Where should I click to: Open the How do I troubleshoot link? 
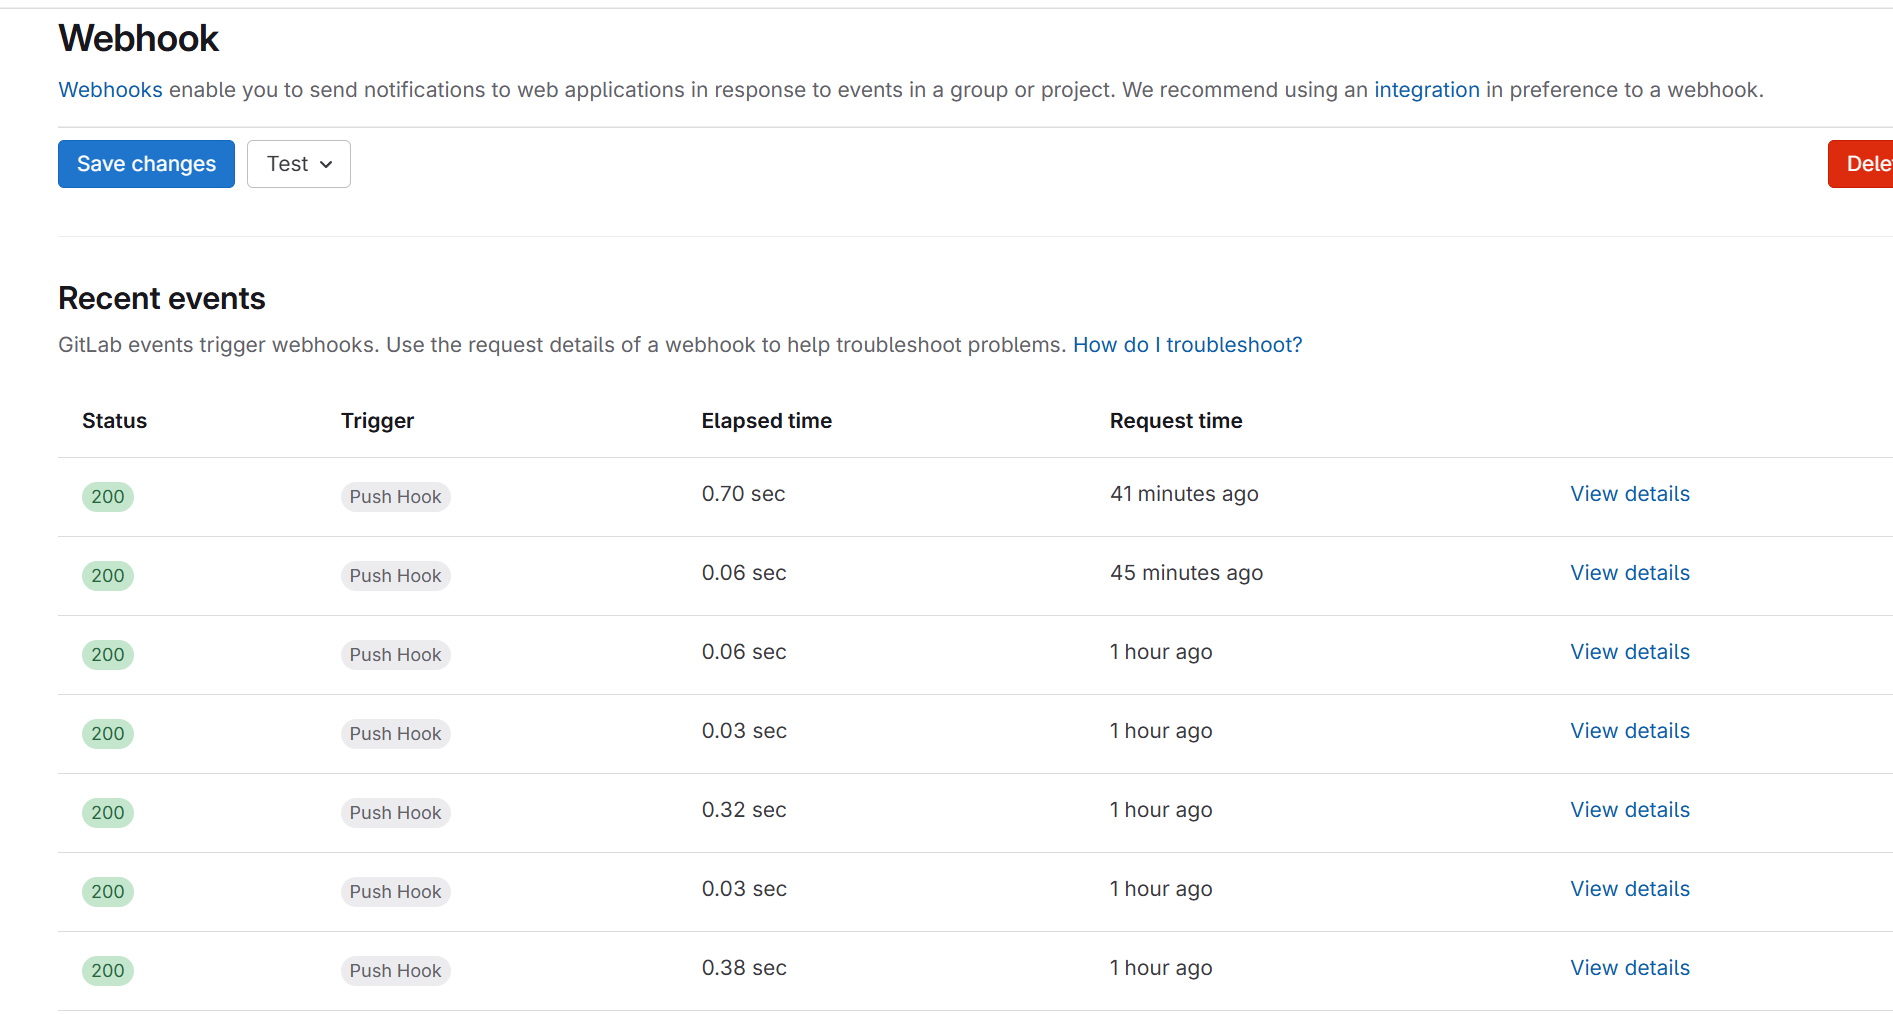1187,345
